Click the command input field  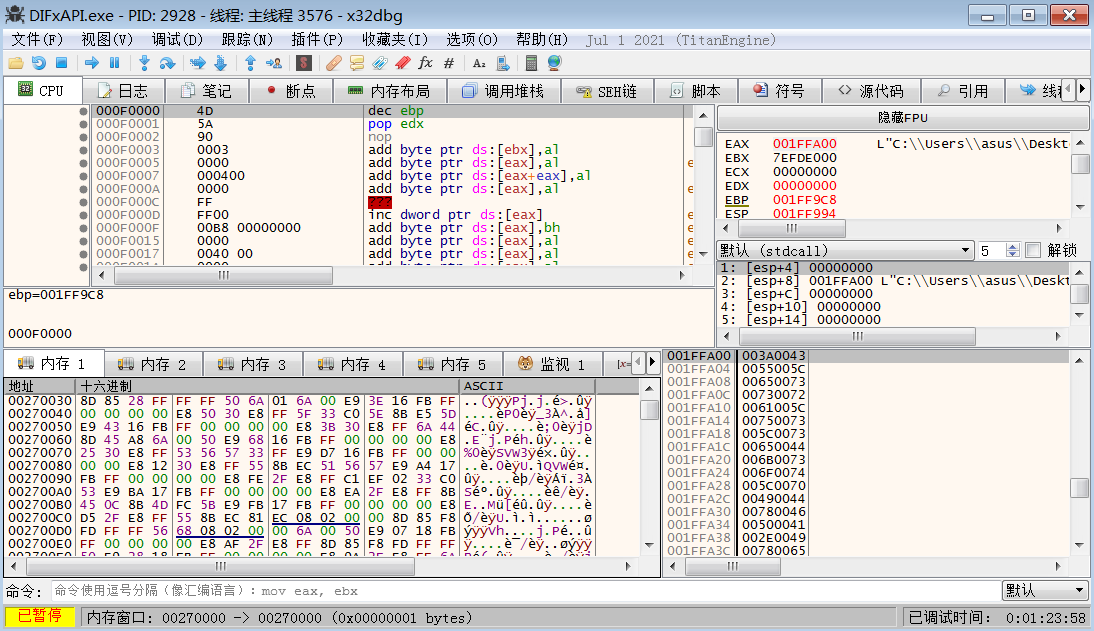pyautogui.click(x=525, y=591)
